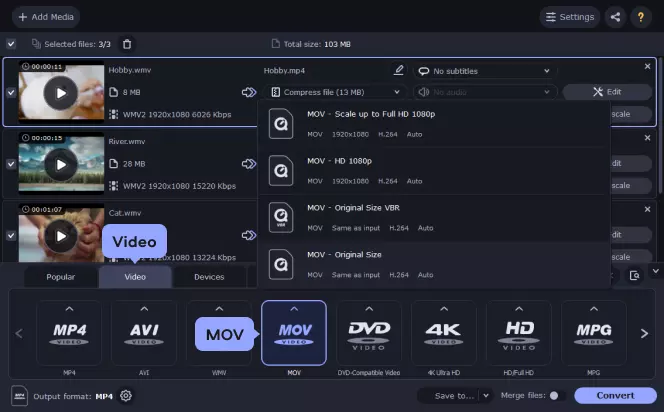Choose the HD/Full HD format icon

pyautogui.click(x=519, y=333)
